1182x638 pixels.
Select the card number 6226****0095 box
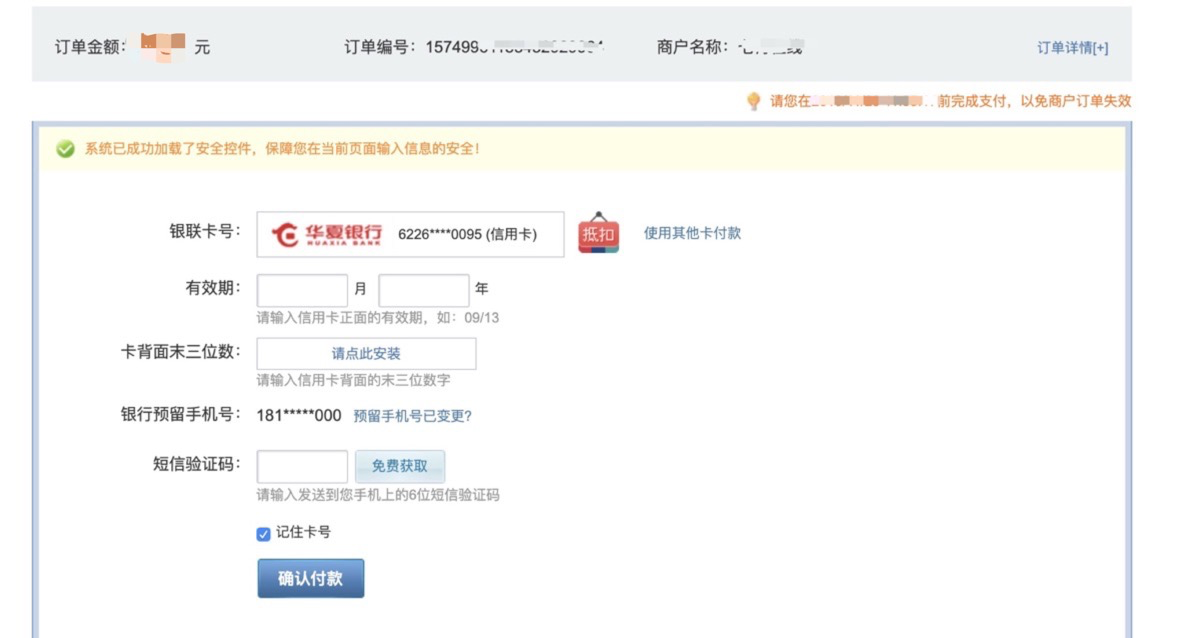pos(410,235)
